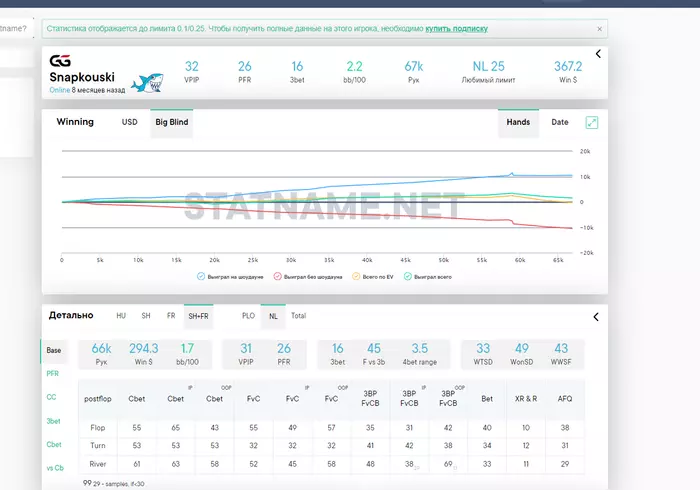The width and height of the screenshot is (700, 490).
Task: Toggle the total winnings line in legend
Action: tap(428, 277)
